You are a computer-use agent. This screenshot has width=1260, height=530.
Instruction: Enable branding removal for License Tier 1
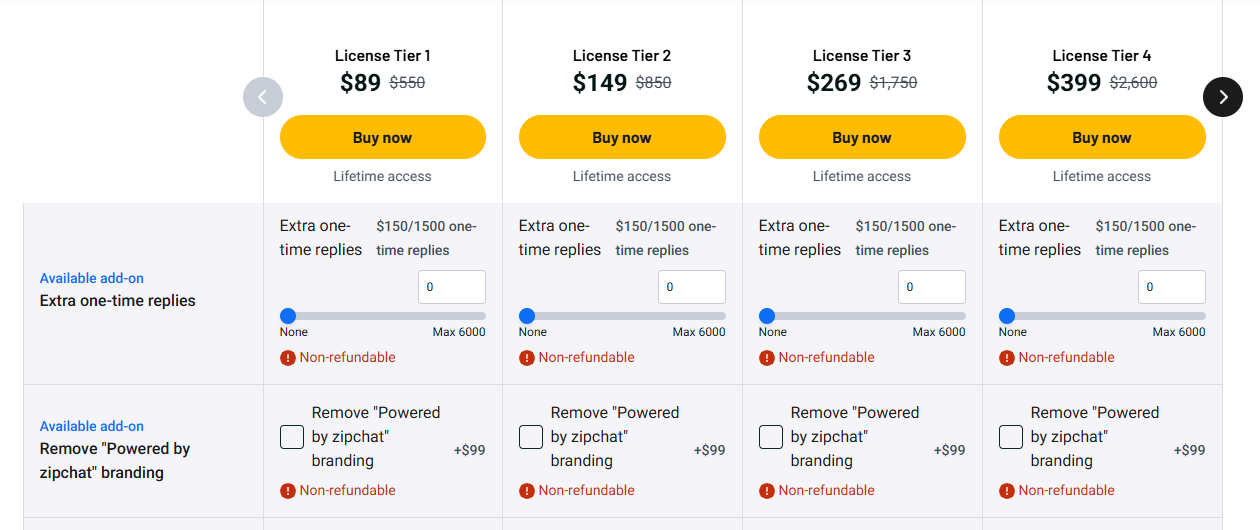(x=292, y=437)
